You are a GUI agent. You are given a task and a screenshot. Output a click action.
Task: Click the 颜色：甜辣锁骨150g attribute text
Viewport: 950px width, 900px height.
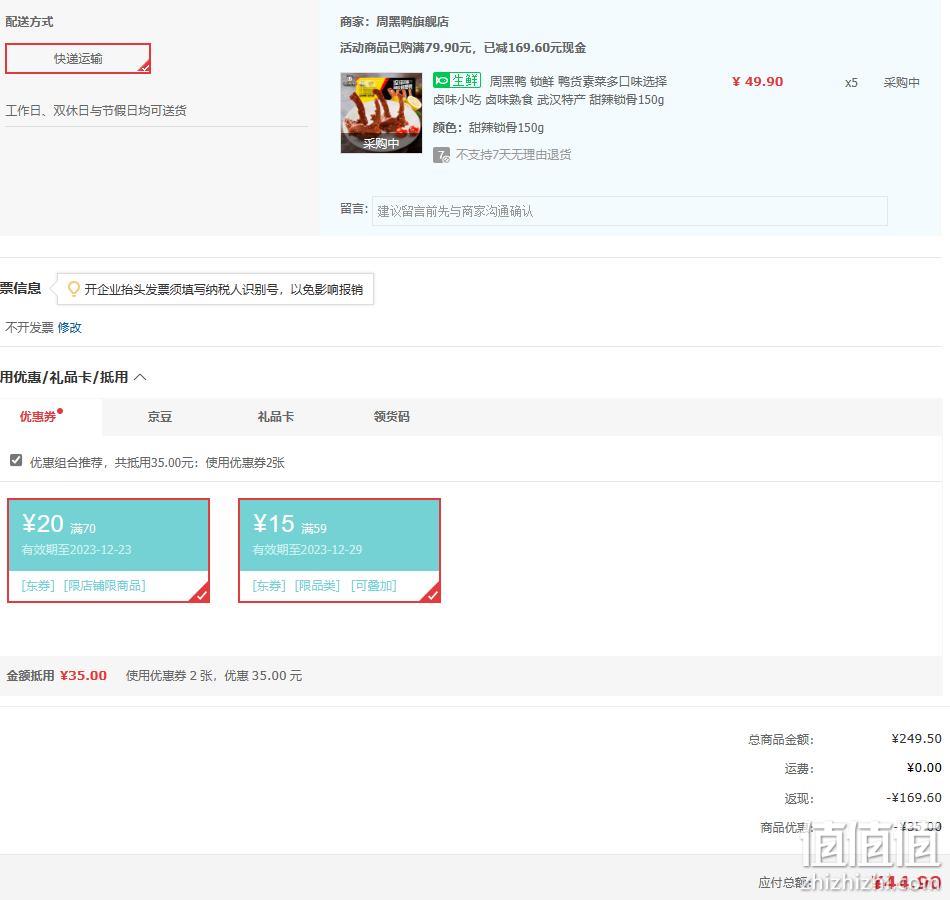click(x=488, y=128)
